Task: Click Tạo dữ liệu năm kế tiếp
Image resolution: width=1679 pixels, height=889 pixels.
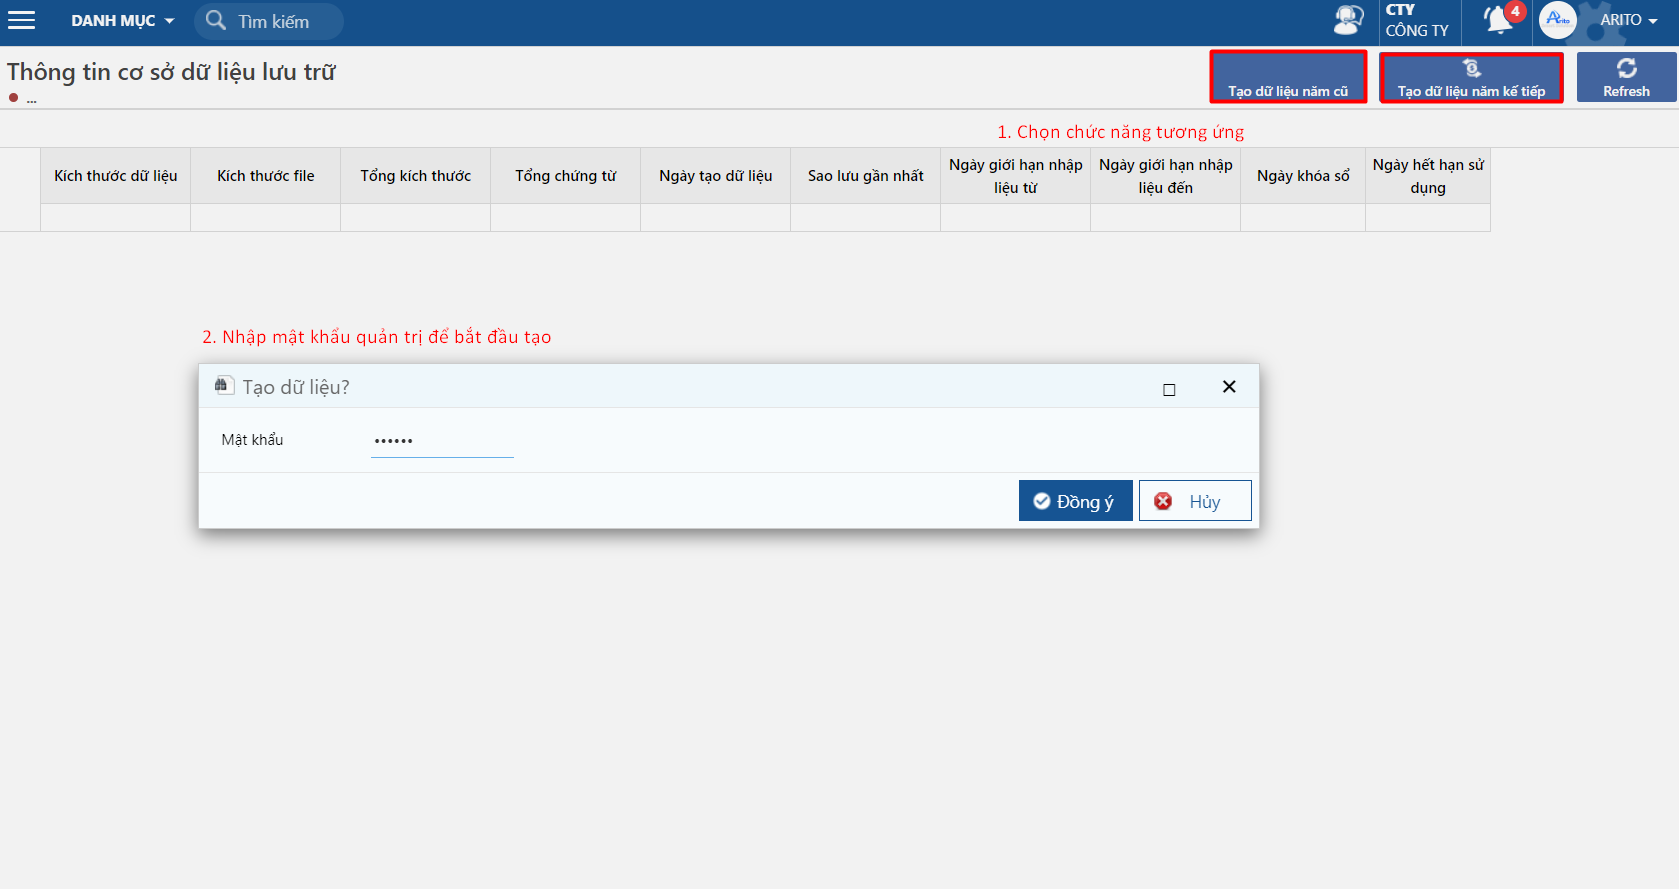Action: click(x=1471, y=78)
